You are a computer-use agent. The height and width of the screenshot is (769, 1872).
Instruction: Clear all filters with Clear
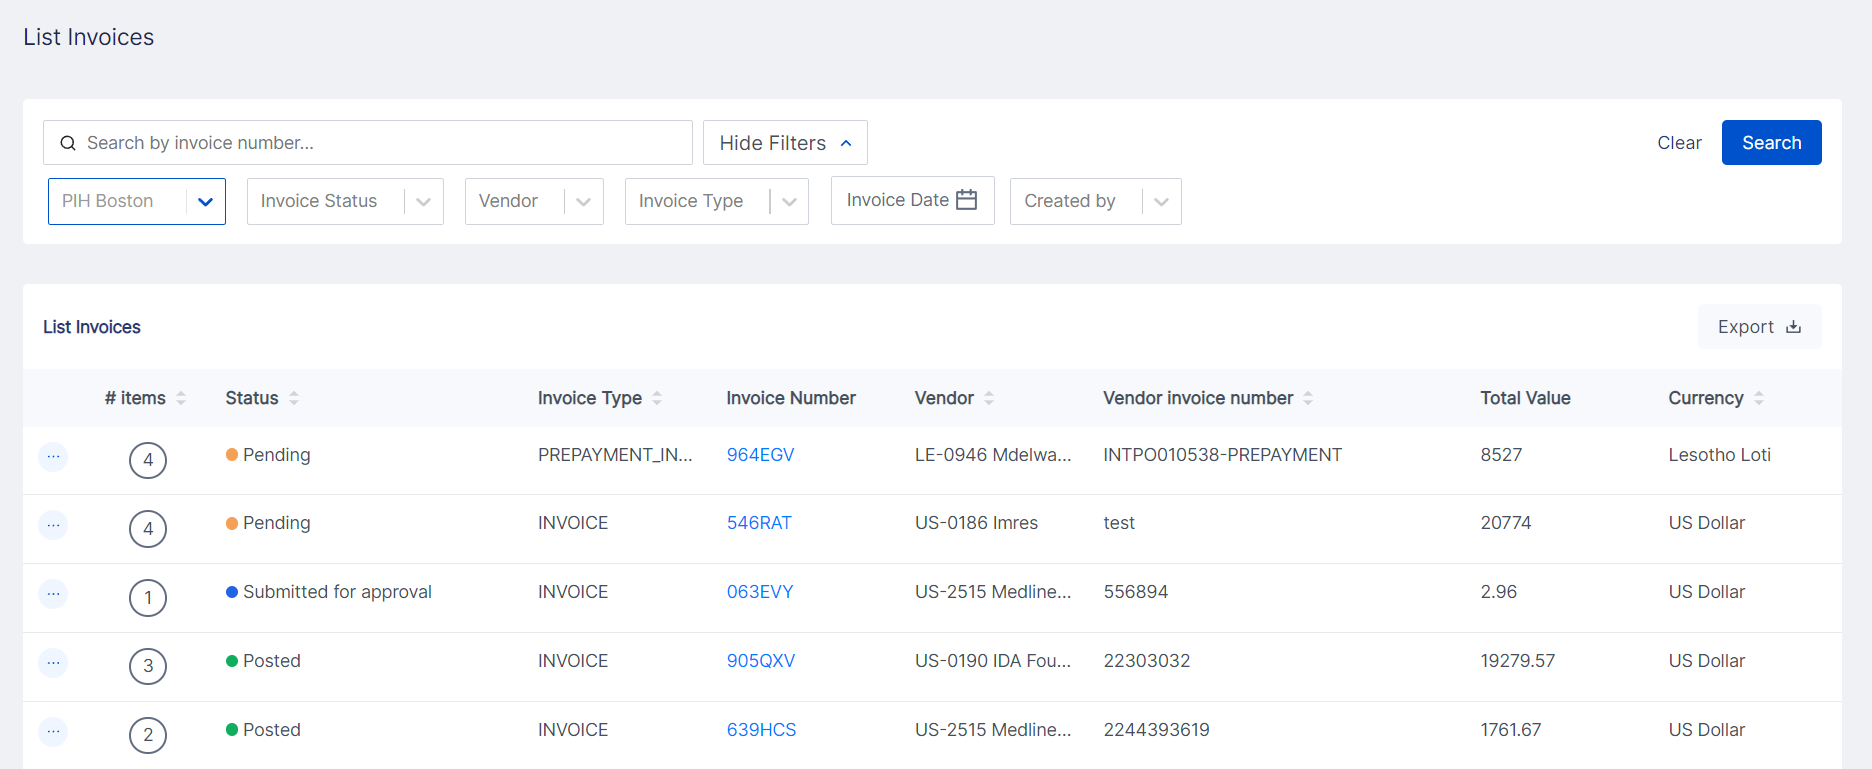click(x=1679, y=143)
